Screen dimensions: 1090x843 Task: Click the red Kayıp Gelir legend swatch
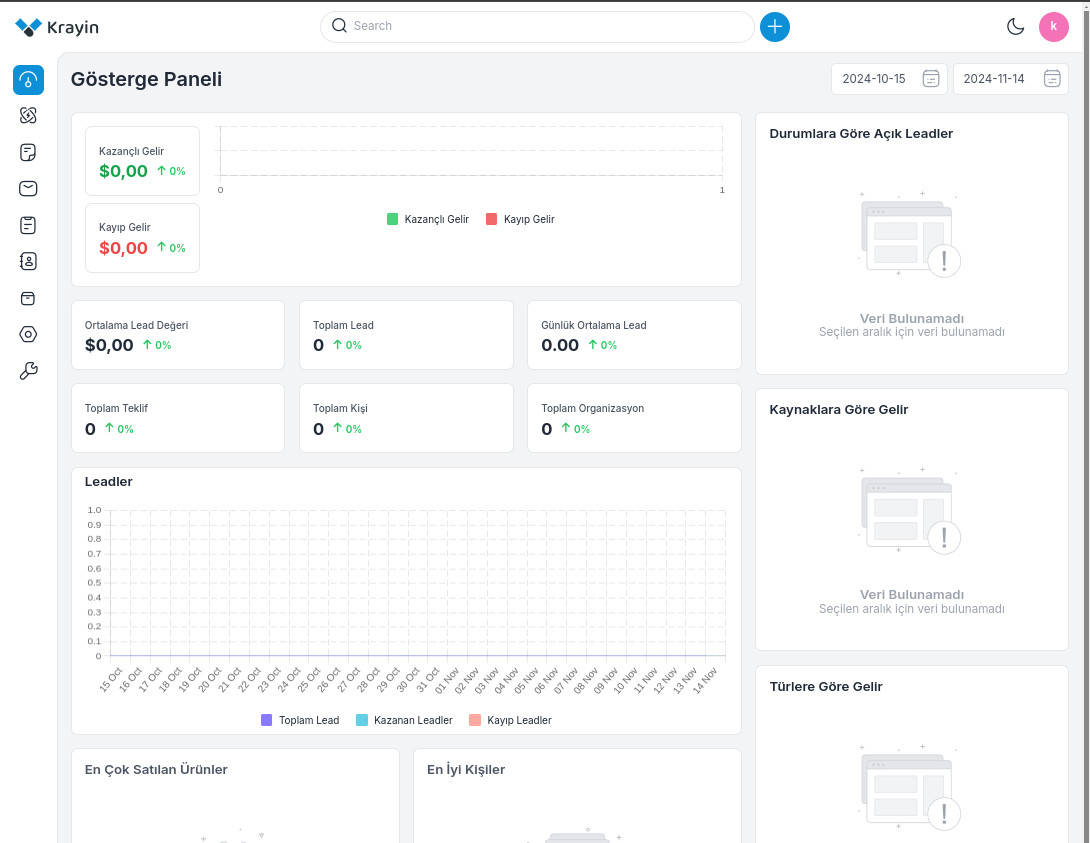click(491, 219)
